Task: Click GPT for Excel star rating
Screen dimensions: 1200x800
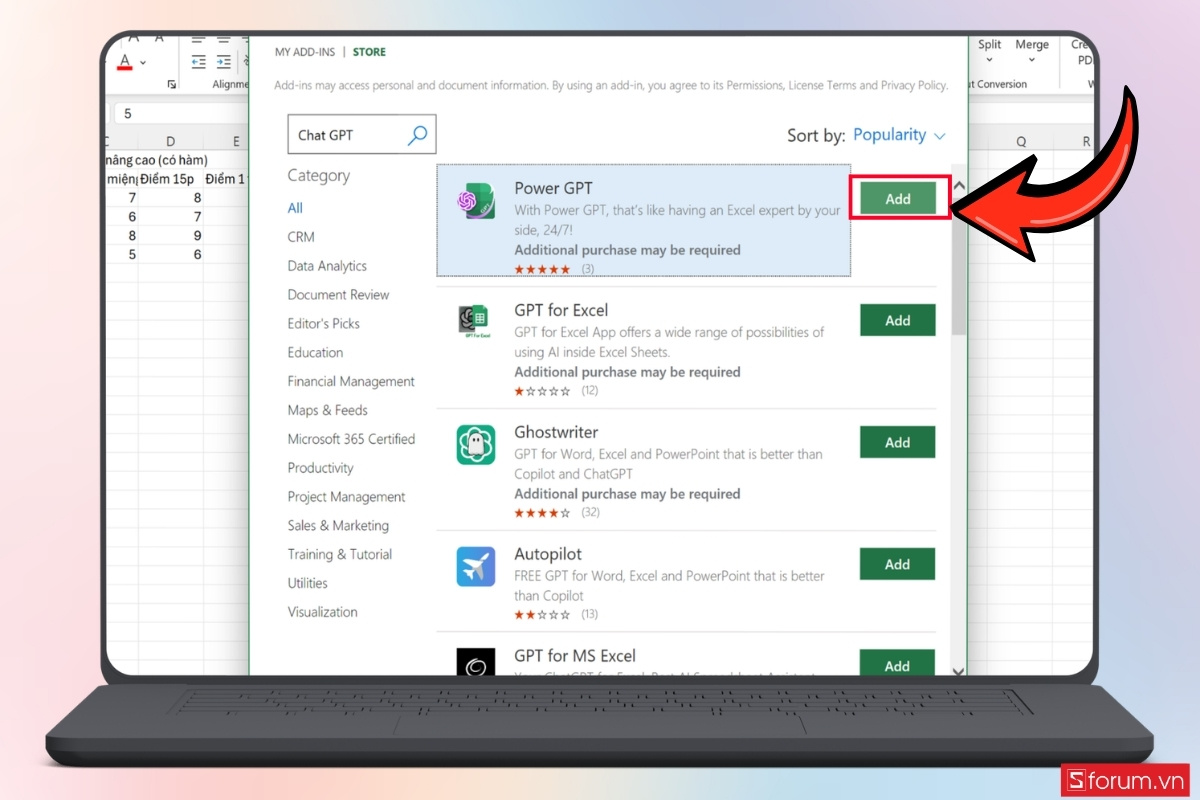Action: 542,391
